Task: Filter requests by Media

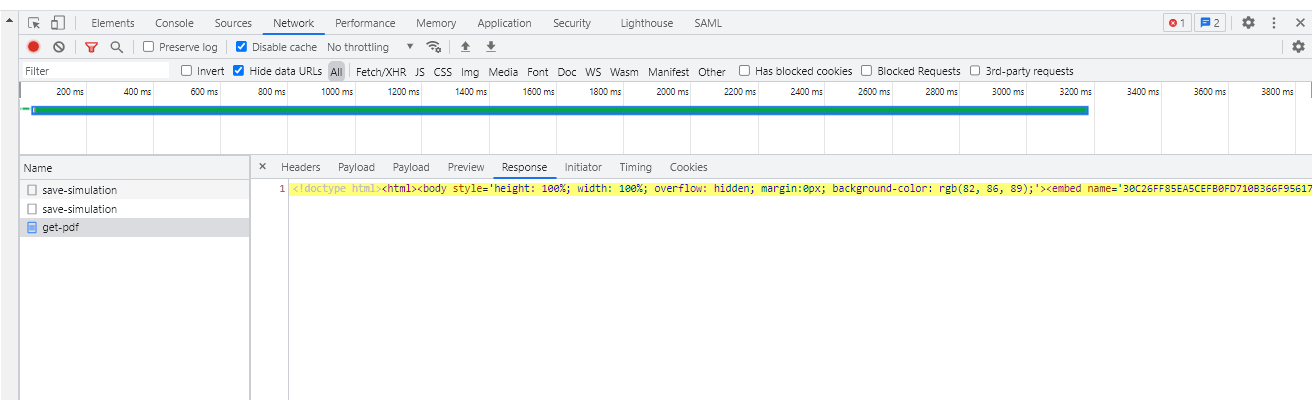Action: click(503, 71)
